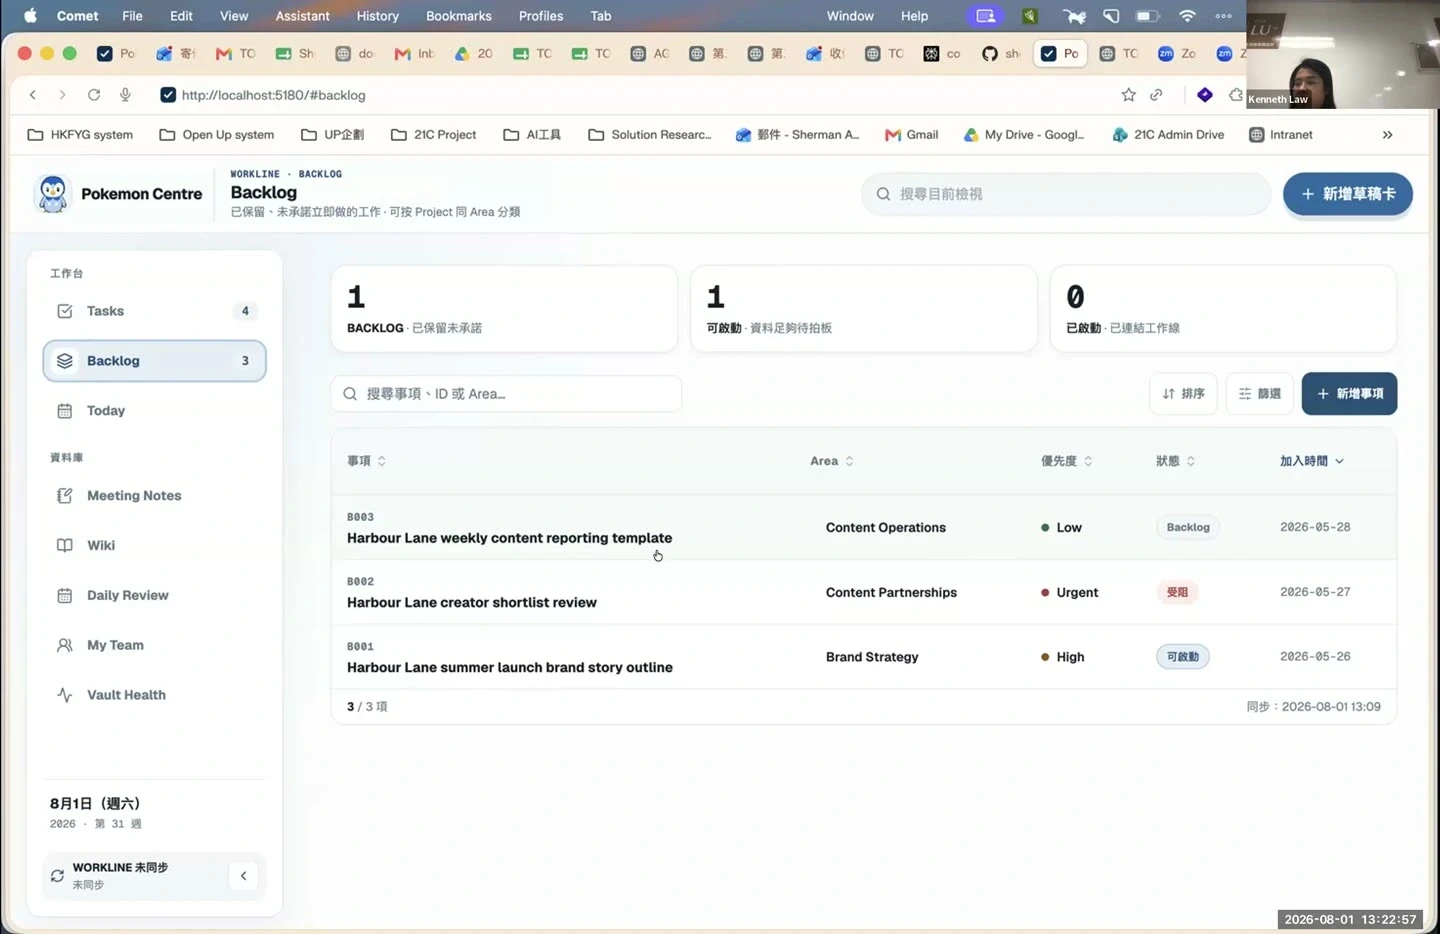The image size is (1440, 934).
Task: Sort by the 加入時間 column header
Action: pos(1312,461)
